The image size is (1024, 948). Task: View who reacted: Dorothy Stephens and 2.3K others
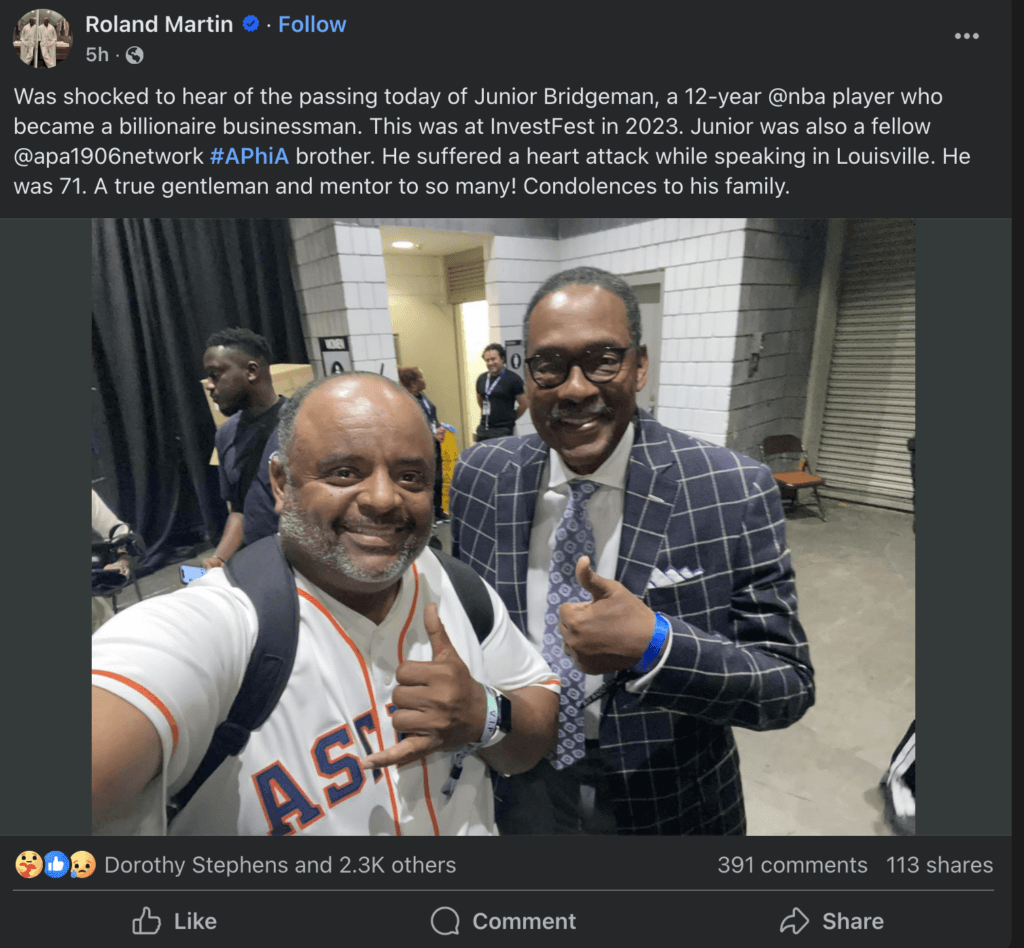coord(280,865)
